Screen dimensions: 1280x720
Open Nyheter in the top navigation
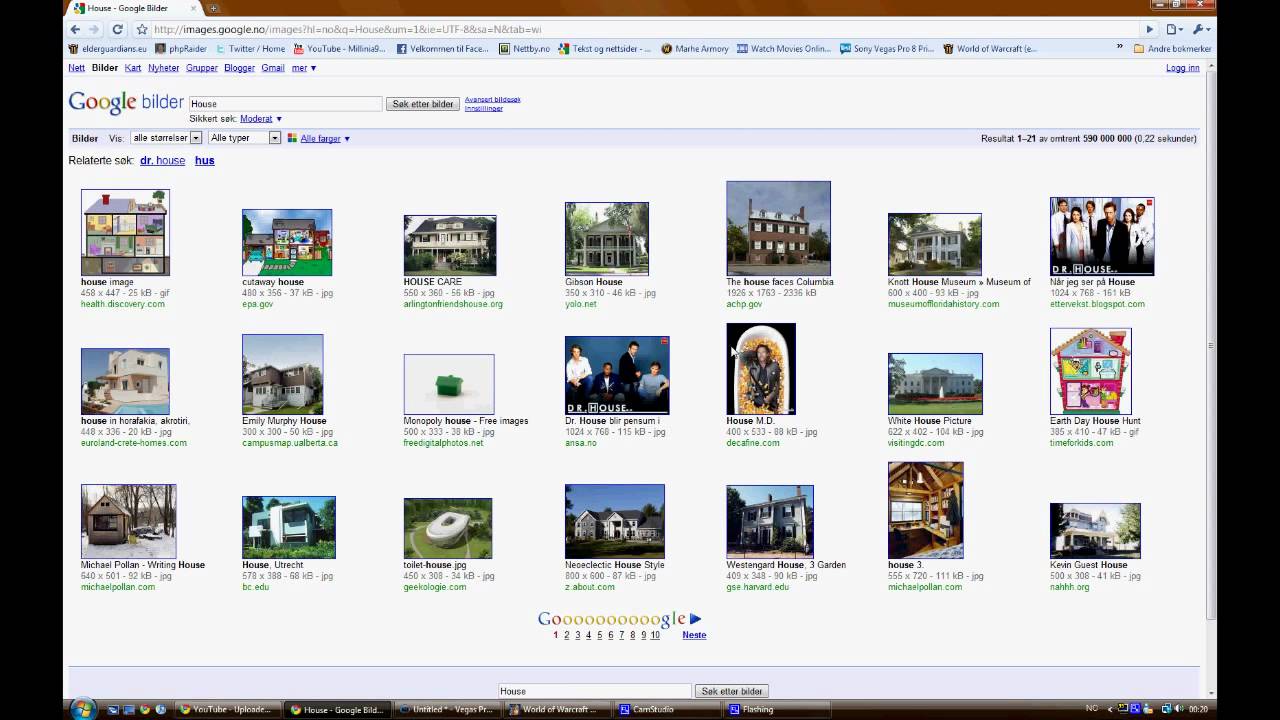(164, 68)
